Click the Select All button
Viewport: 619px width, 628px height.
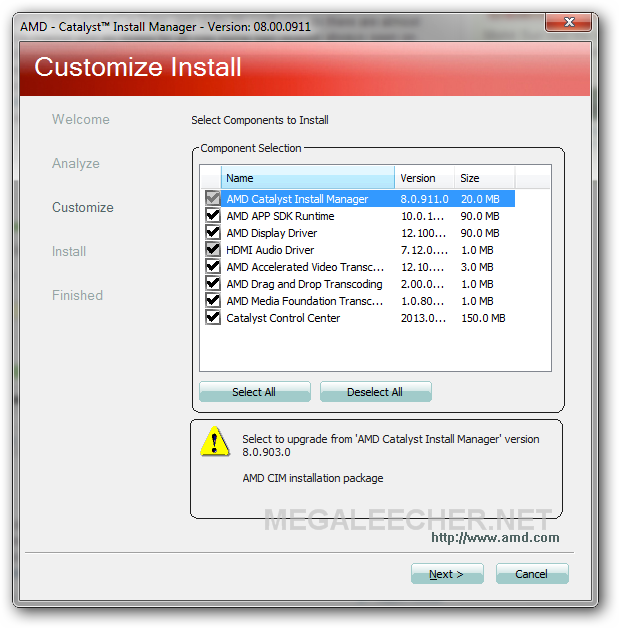click(x=255, y=392)
